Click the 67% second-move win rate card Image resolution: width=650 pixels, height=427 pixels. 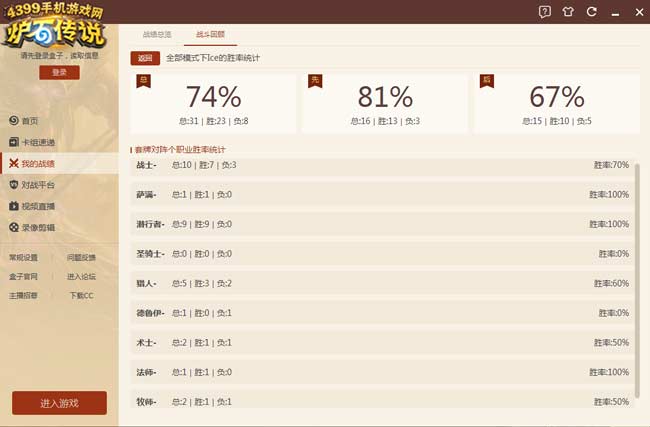coord(557,103)
